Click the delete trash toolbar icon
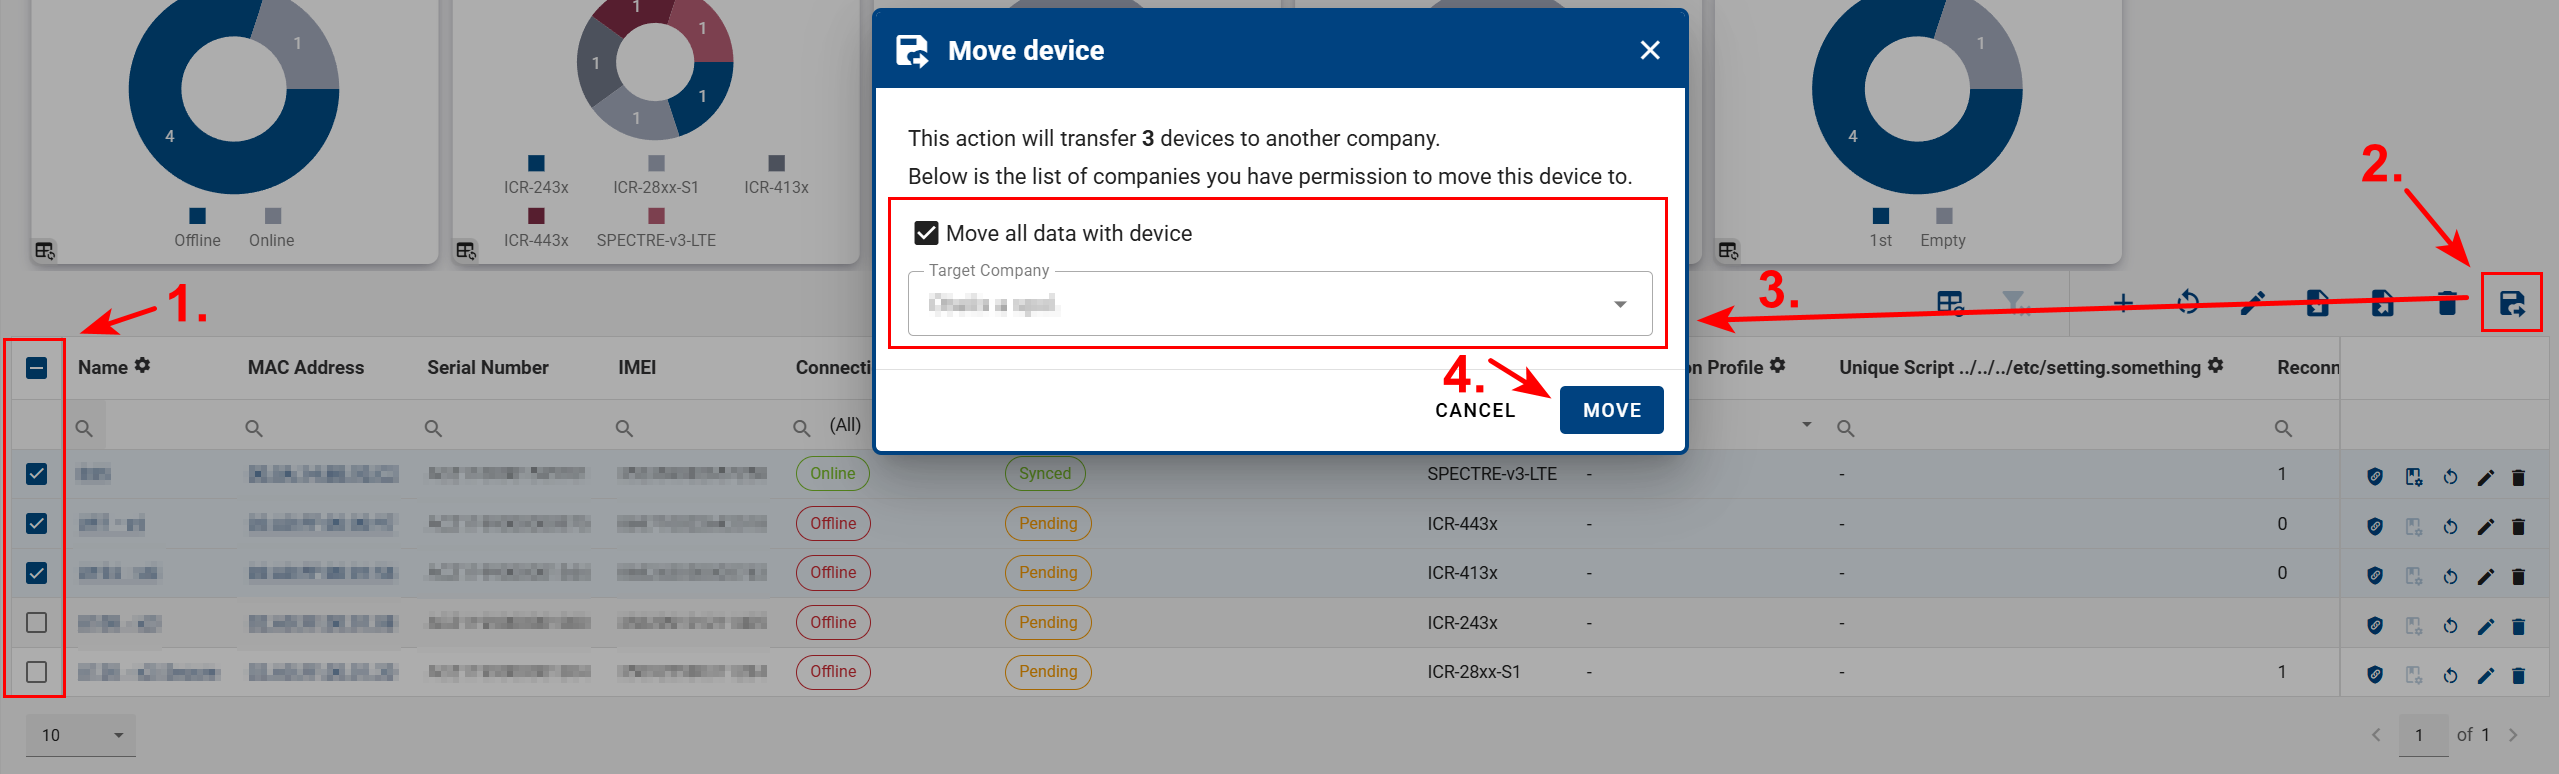Viewport: 2559px width, 774px height. point(2445,304)
